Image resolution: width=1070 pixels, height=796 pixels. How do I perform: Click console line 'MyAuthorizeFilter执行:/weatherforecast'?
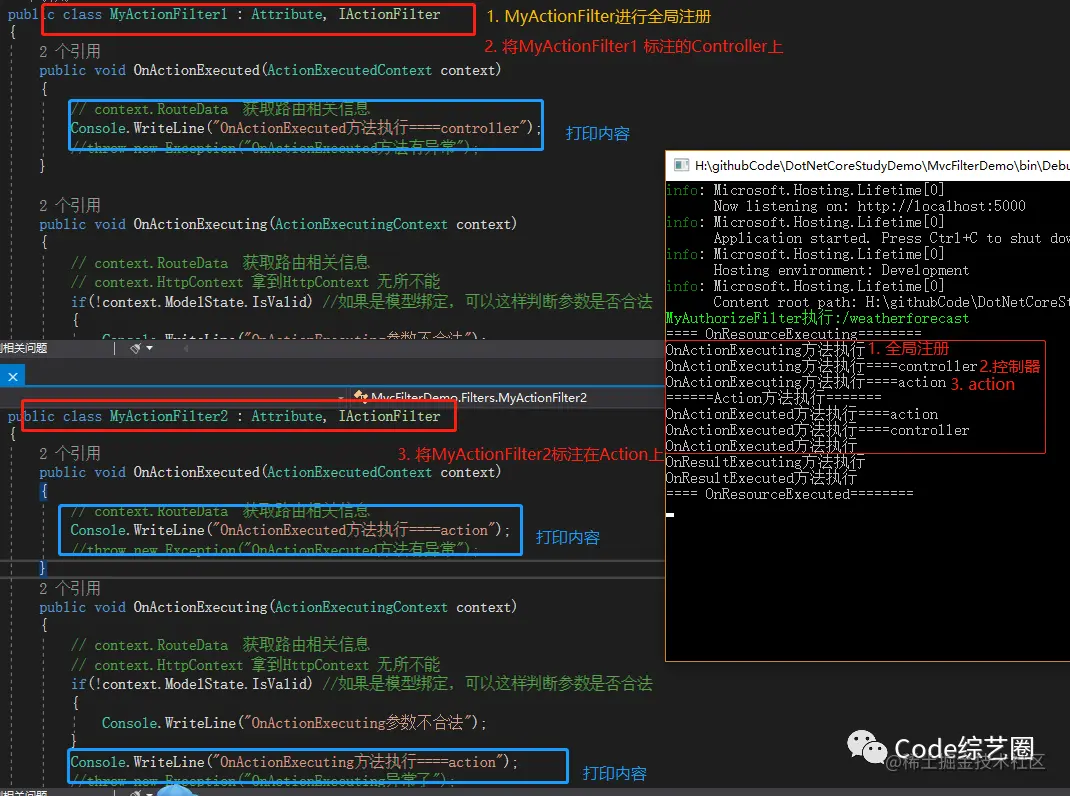pyautogui.click(x=817, y=318)
